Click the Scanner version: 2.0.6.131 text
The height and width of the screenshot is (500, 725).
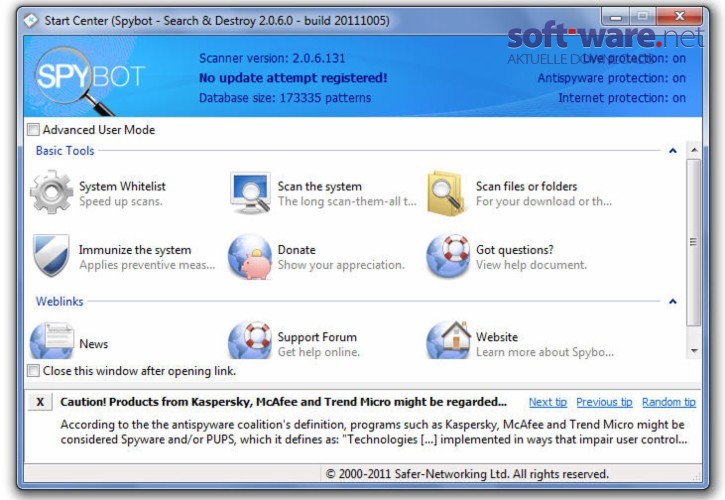click(x=272, y=58)
